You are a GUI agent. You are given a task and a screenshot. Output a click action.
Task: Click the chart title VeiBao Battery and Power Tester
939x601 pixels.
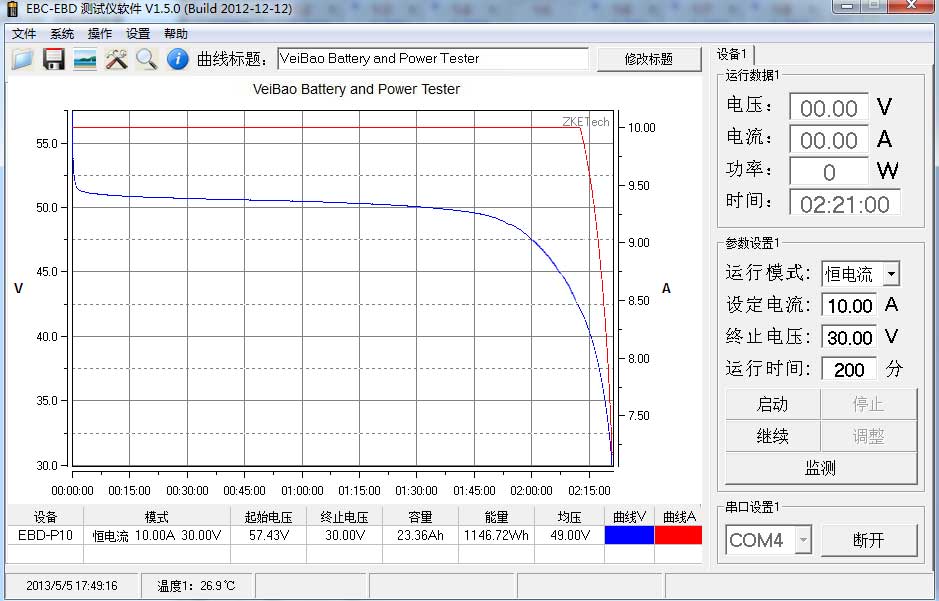pyautogui.click(x=356, y=89)
